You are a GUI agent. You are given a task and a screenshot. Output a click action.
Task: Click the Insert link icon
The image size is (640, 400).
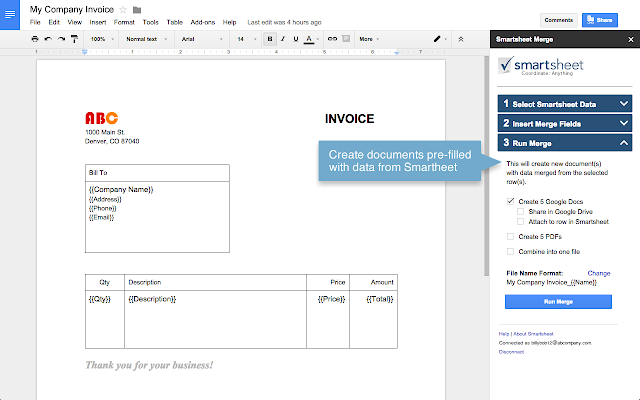coord(332,39)
